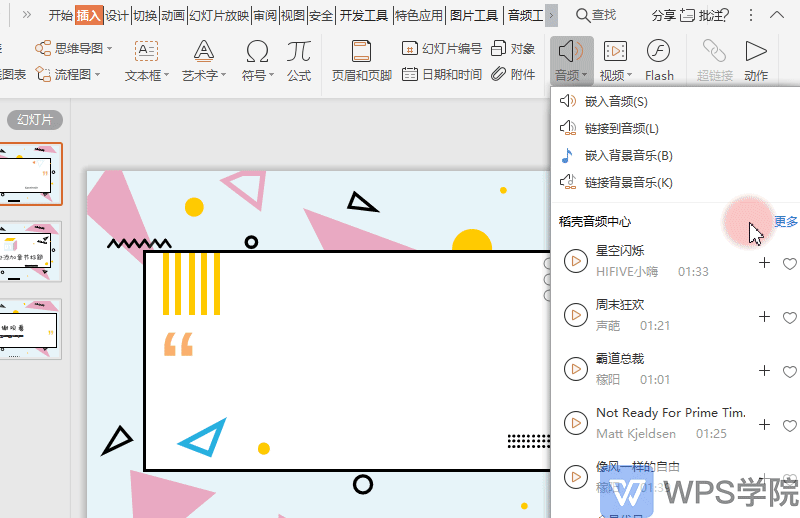
Task: Click the 动作 action button
Action: (x=756, y=61)
